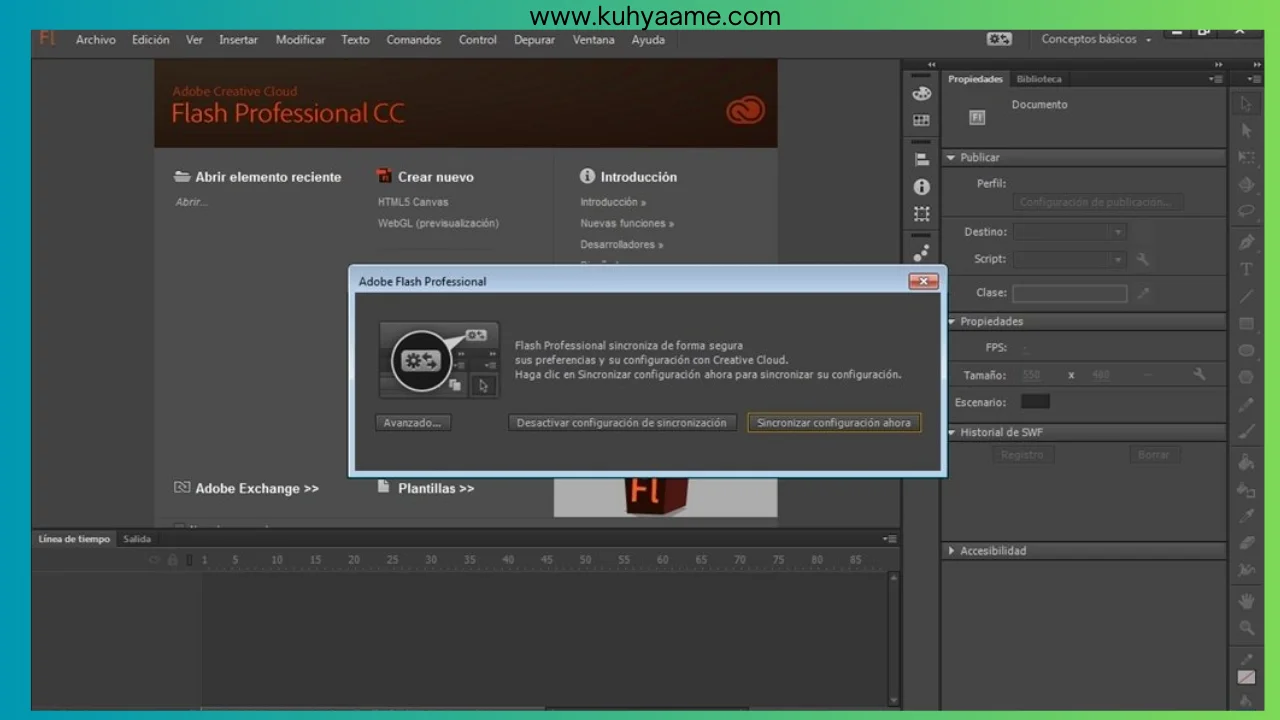Click the Escenario stage color swatch
The width and height of the screenshot is (1280, 720).
coord(1035,402)
